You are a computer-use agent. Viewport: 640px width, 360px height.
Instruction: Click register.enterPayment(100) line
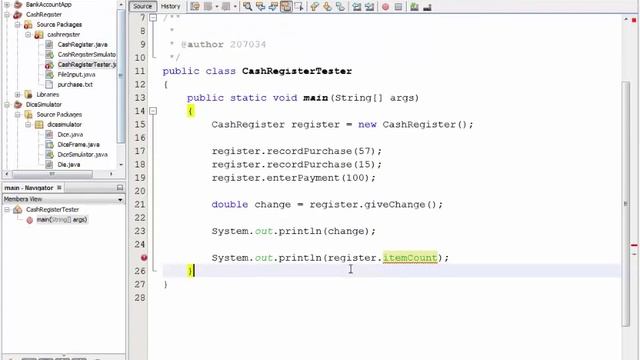pos(293,178)
